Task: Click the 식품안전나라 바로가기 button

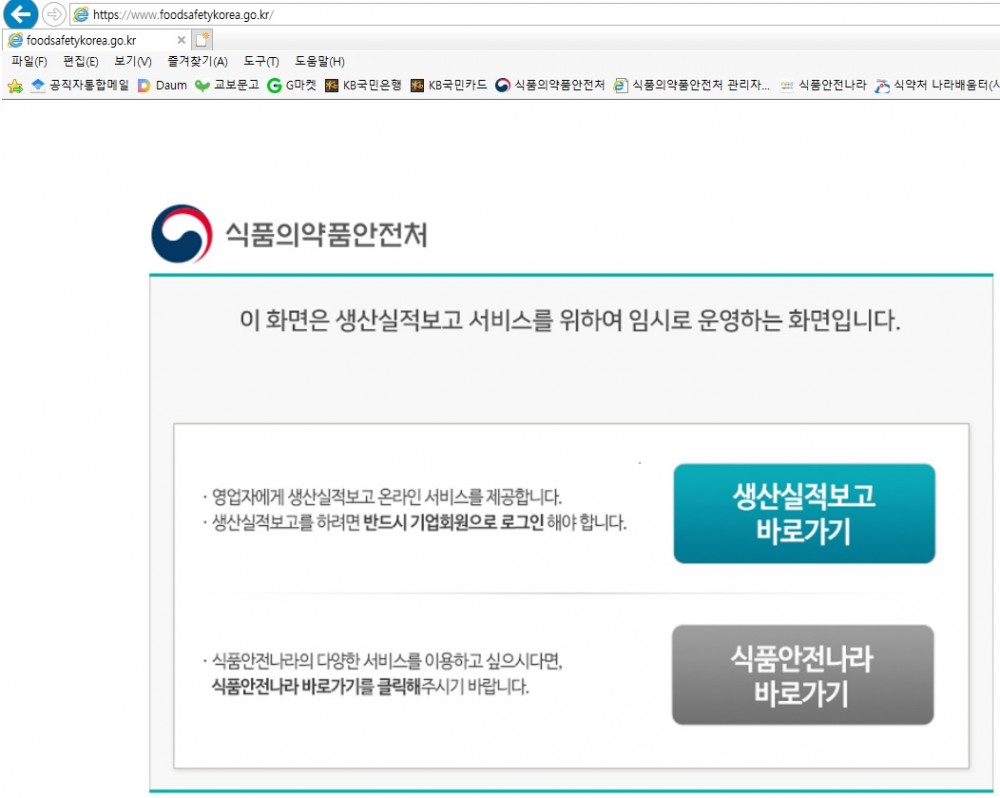Action: [803, 675]
